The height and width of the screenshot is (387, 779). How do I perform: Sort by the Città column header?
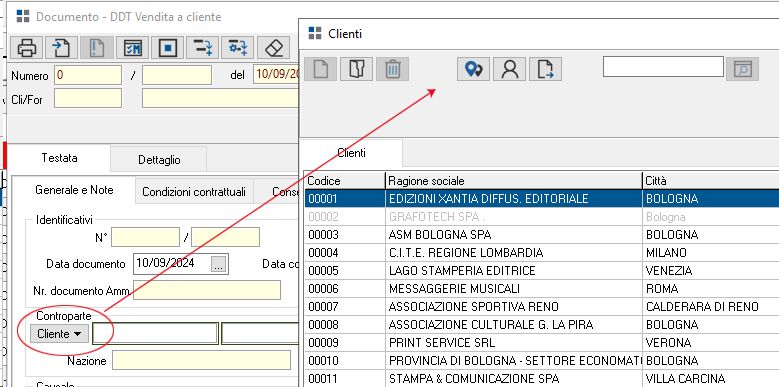point(711,180)
